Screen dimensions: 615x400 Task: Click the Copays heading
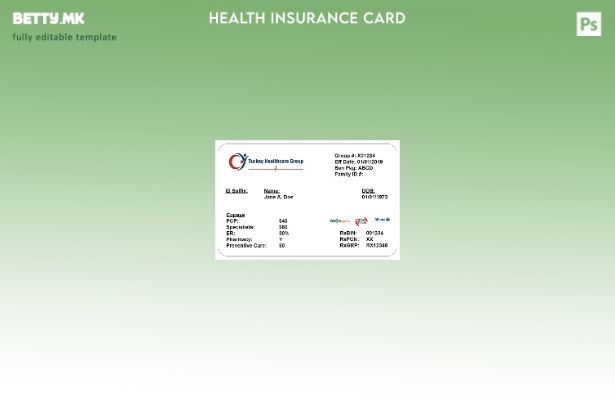pos(235,214)
